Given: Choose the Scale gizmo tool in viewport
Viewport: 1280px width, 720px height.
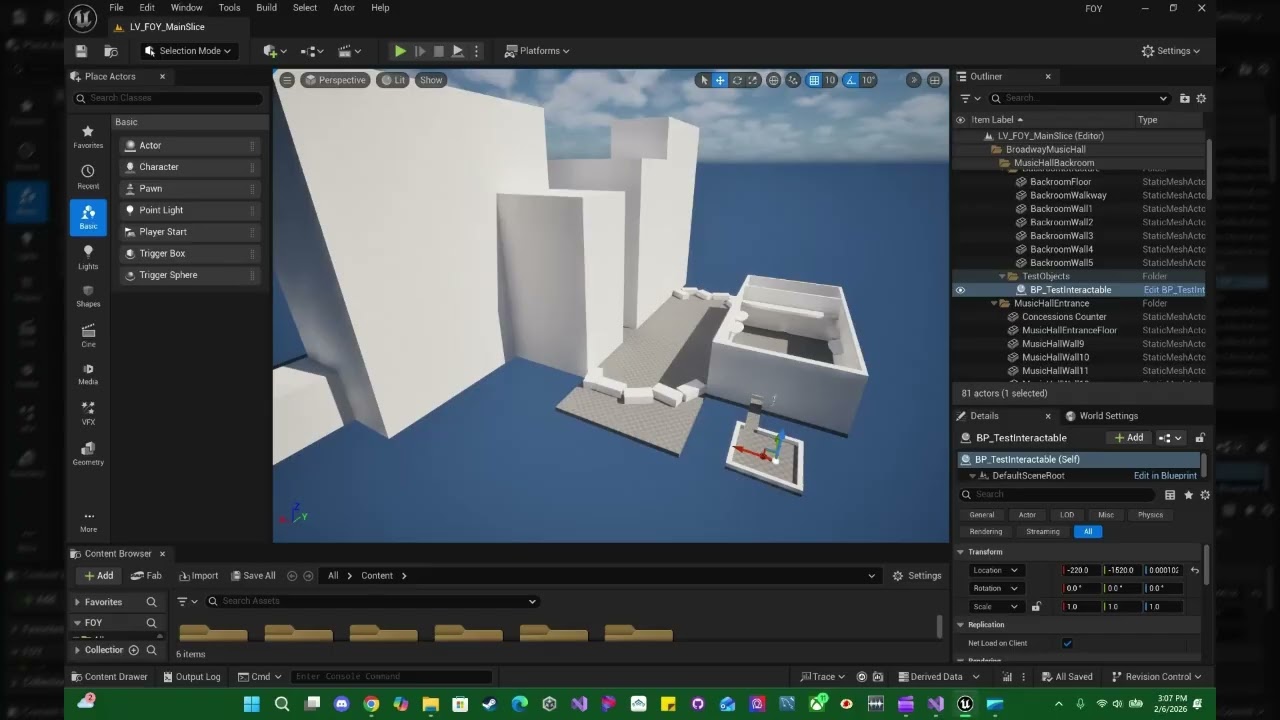Looking at the screenshot, I should point(753,80).
